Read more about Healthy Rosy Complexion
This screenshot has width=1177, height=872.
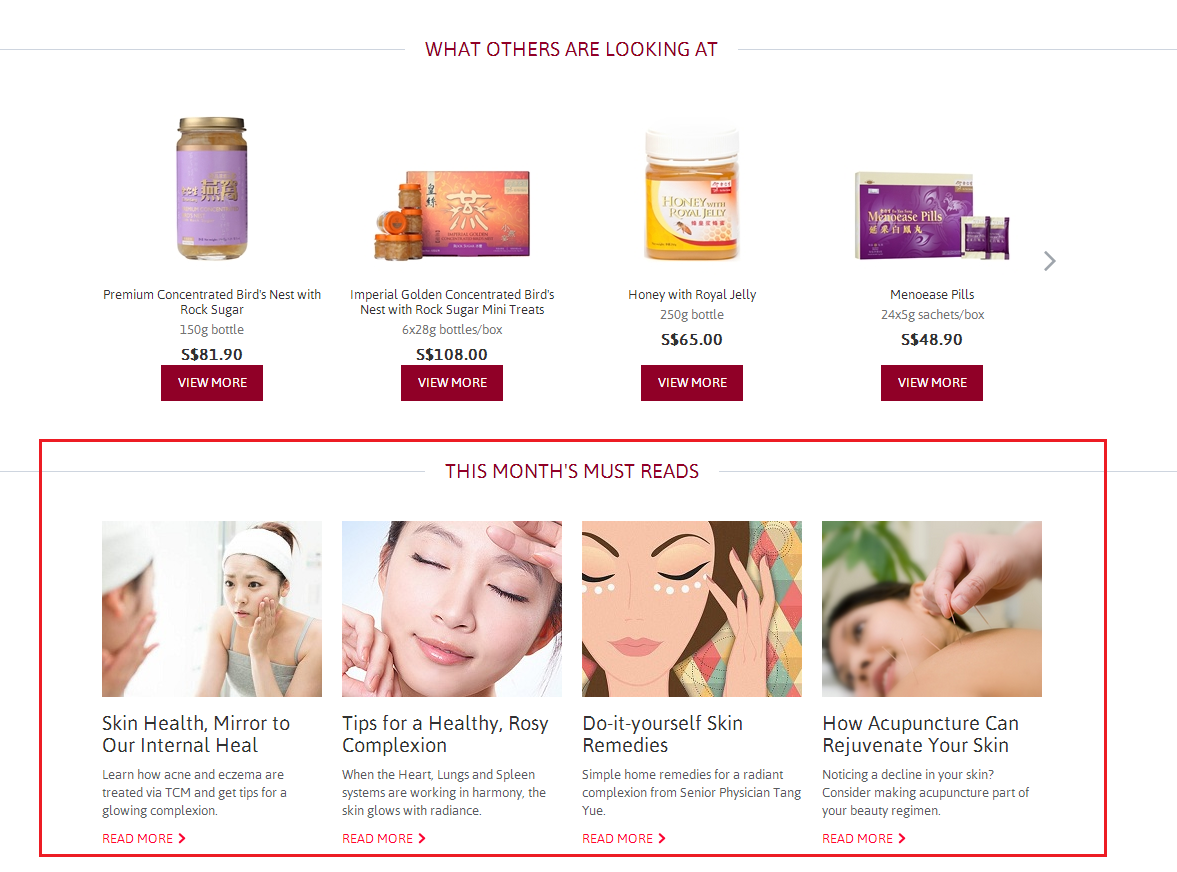point(384,838)
